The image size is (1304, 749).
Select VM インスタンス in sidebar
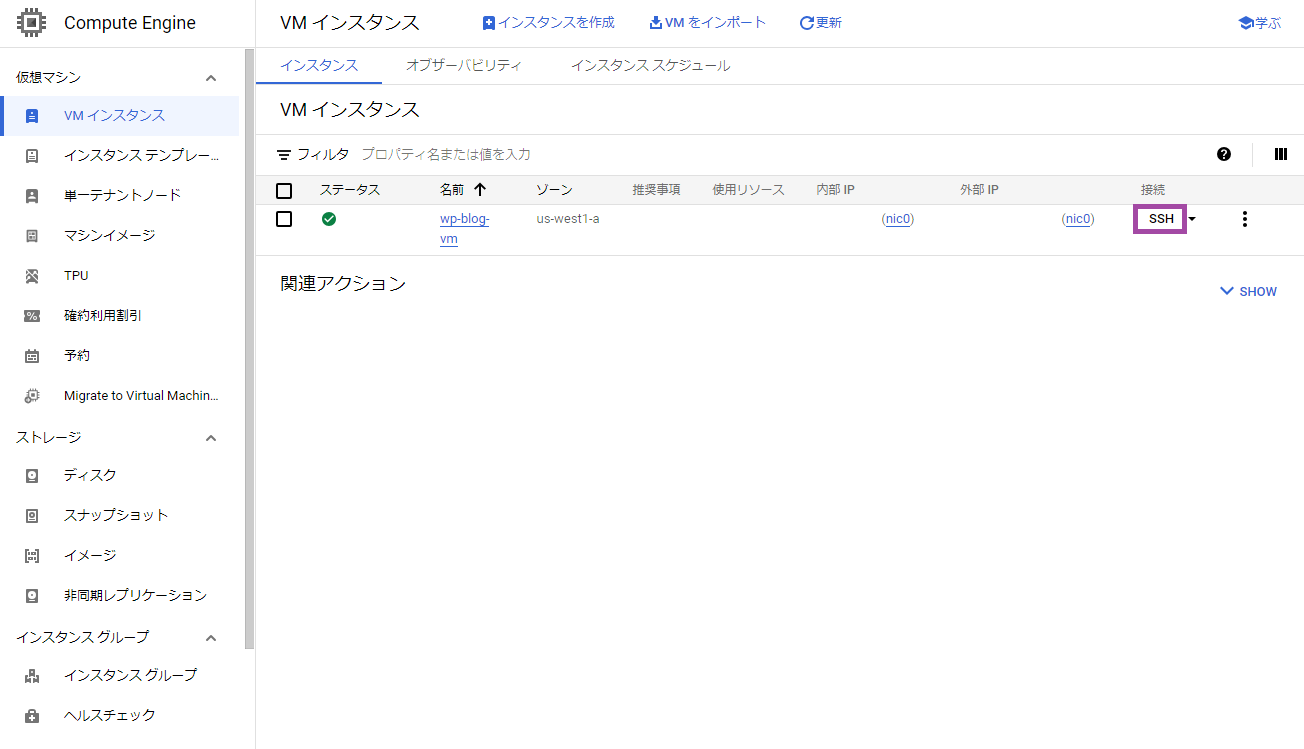tap(120, 116)
